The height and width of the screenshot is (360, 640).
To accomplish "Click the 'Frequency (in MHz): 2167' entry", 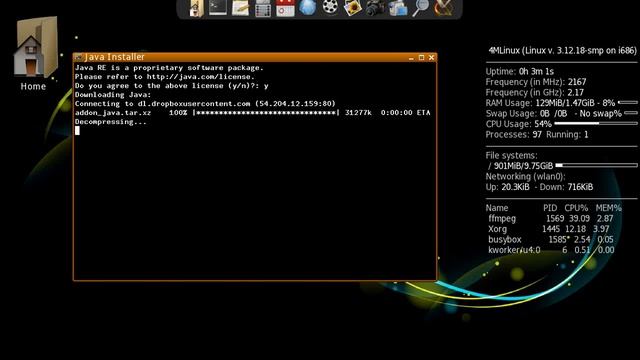I will point(536,82).
